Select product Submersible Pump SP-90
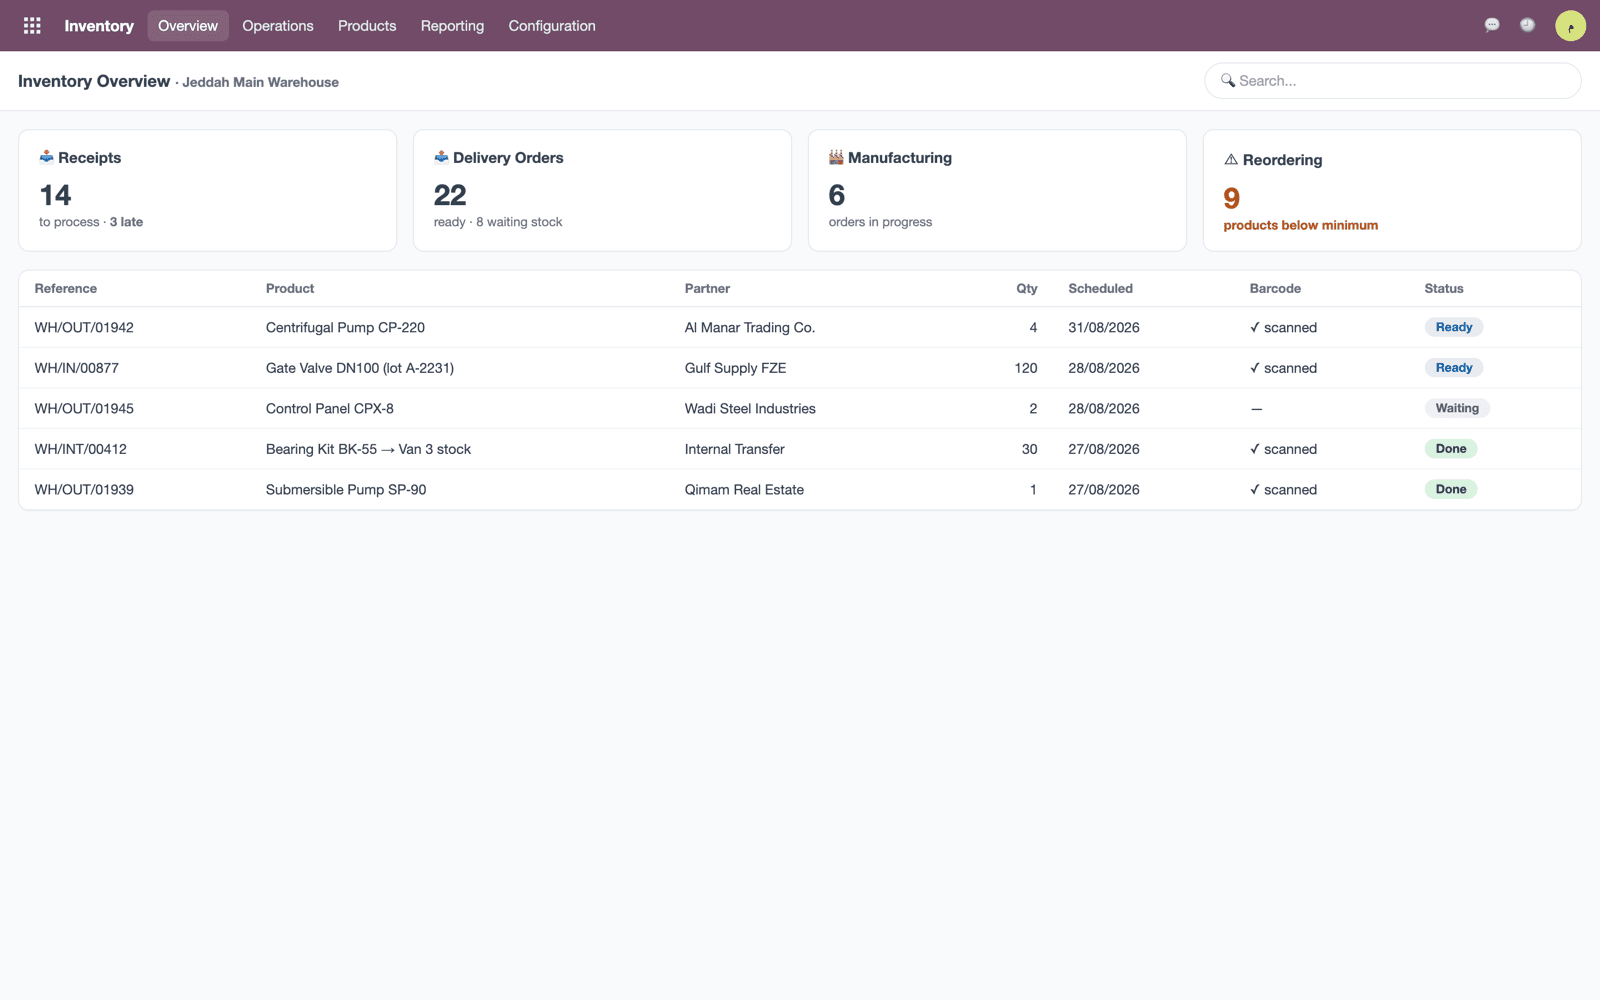This screenshot has width=1600, height=1000. point(346,489)
